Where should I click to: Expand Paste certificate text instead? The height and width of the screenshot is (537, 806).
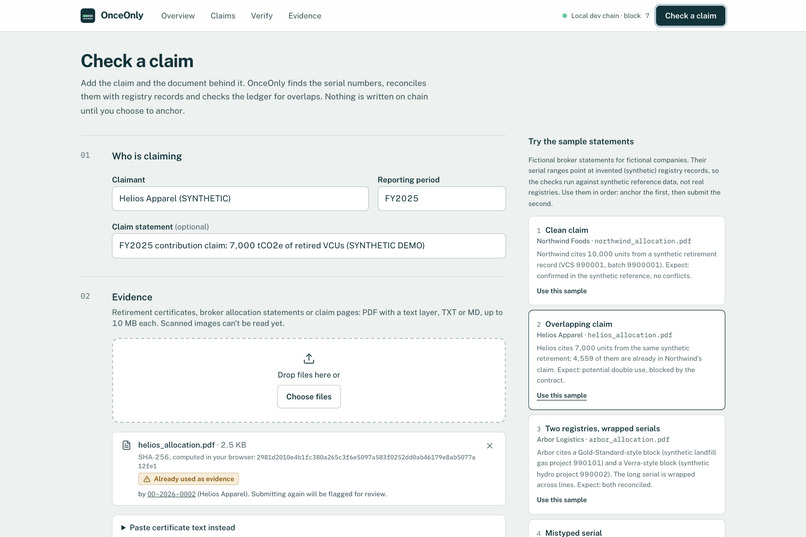pyautogui.click(x=178, y=527)
